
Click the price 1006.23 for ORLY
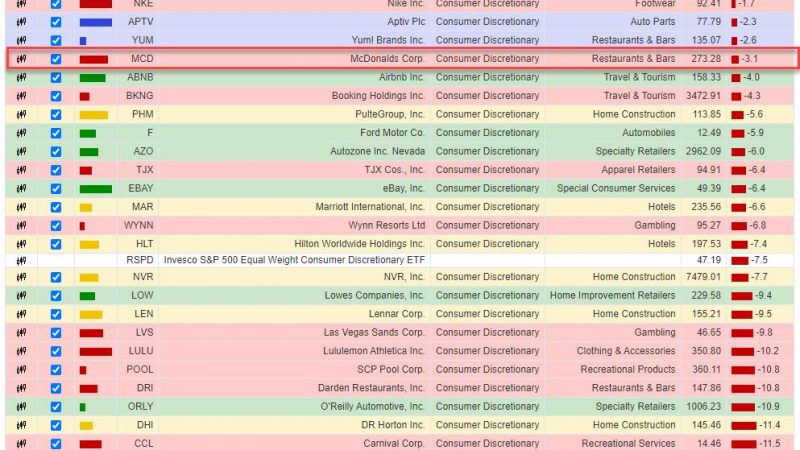coord(703,407)
